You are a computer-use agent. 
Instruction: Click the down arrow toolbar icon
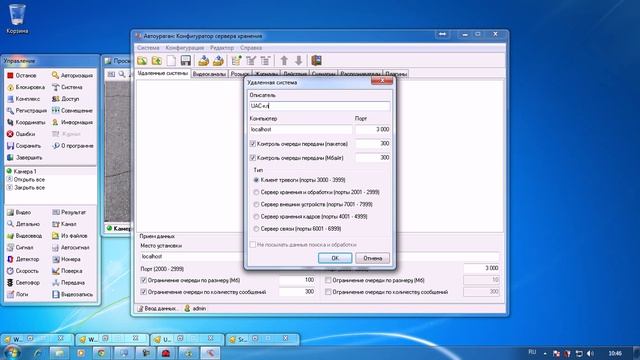299,61
